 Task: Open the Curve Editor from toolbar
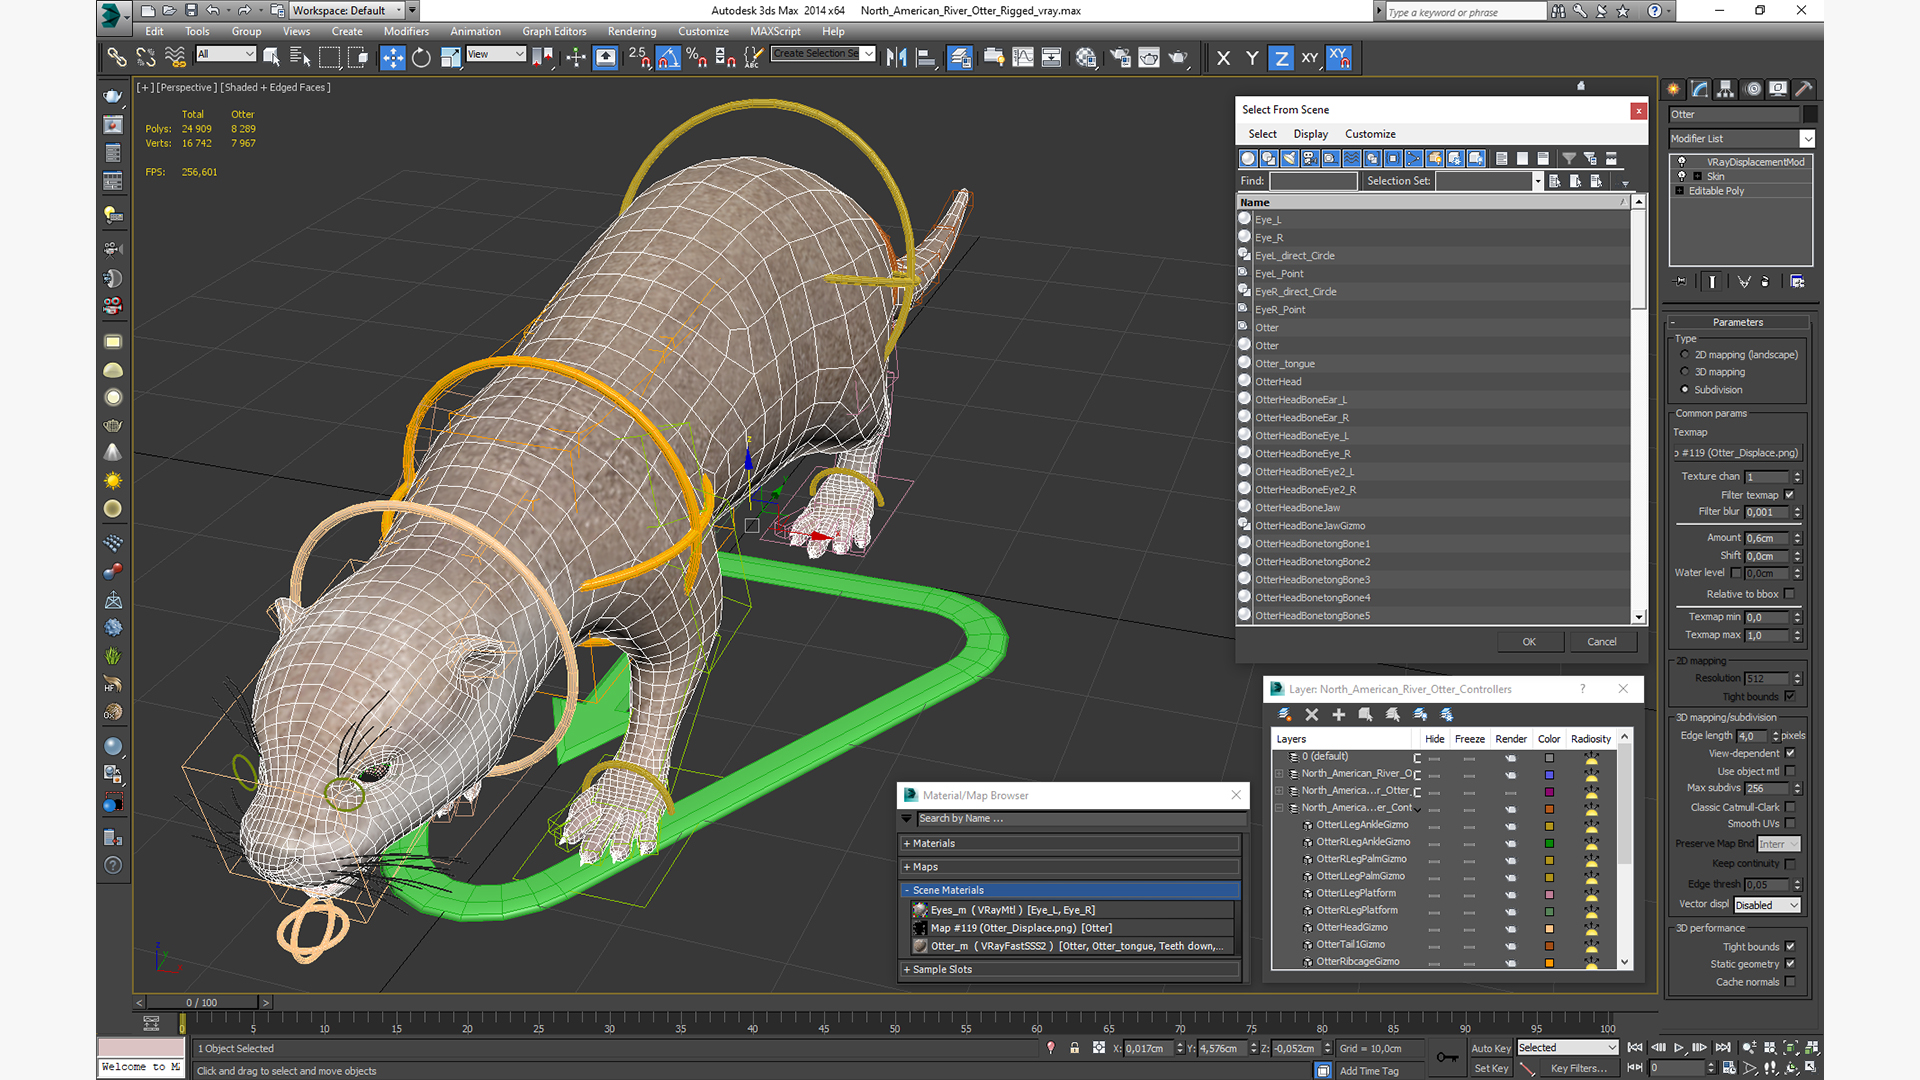[1022, 58]
